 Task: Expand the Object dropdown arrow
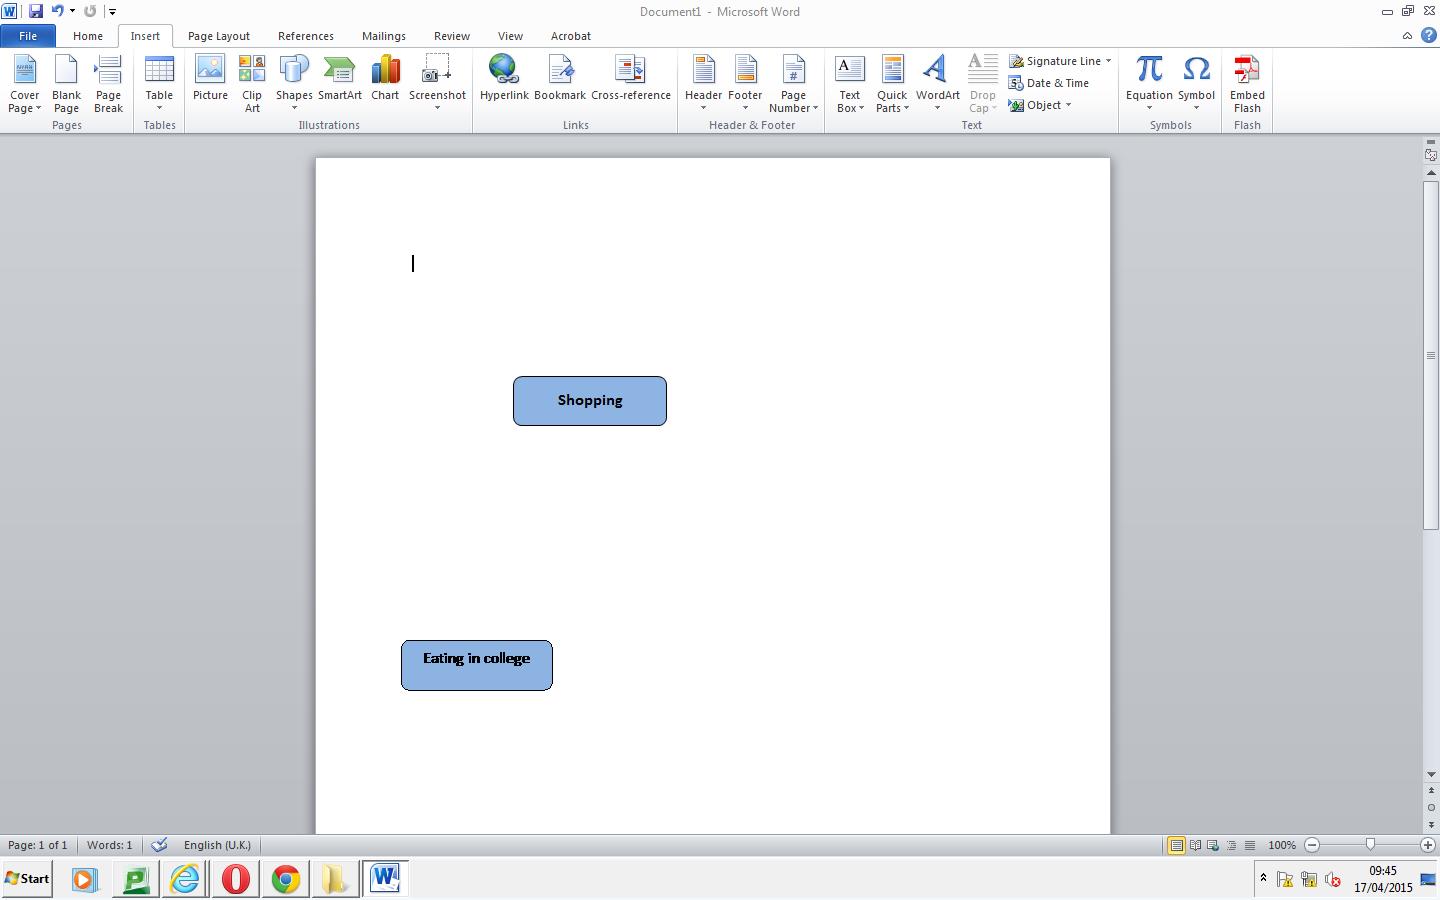click(x=1068, y=105)
